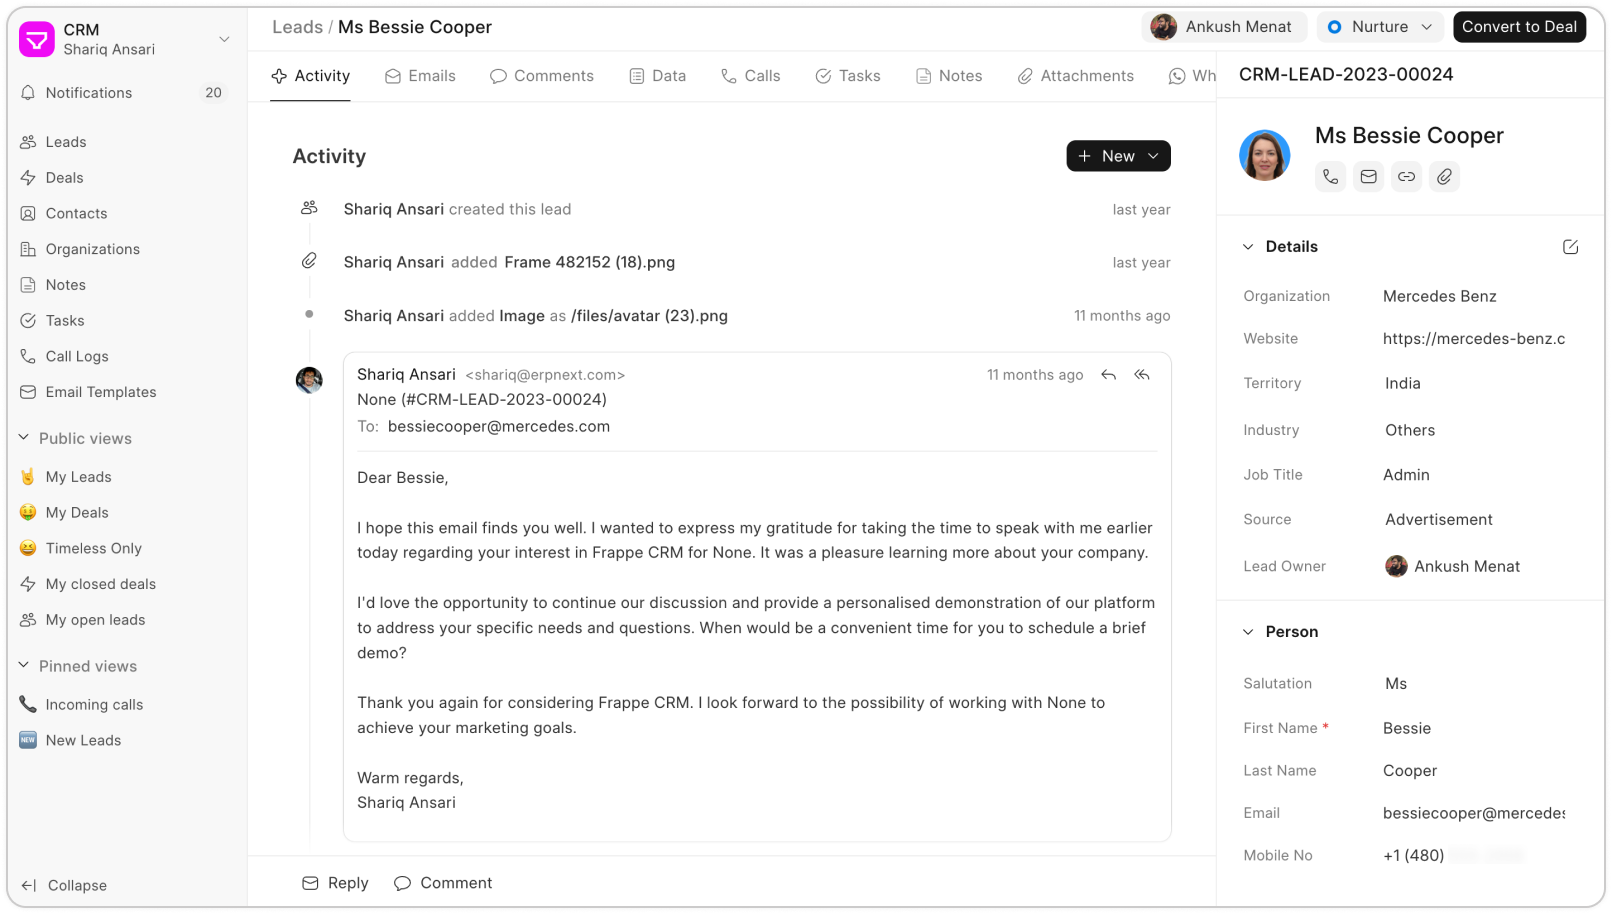
Task: Collapse the sidebar
Action: coord(65,885)
